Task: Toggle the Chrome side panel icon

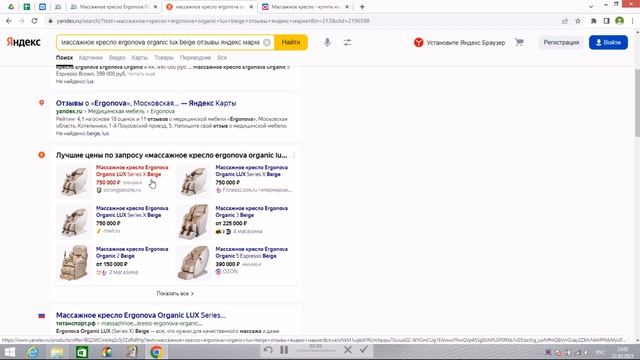Action: (x=607, y=21)
